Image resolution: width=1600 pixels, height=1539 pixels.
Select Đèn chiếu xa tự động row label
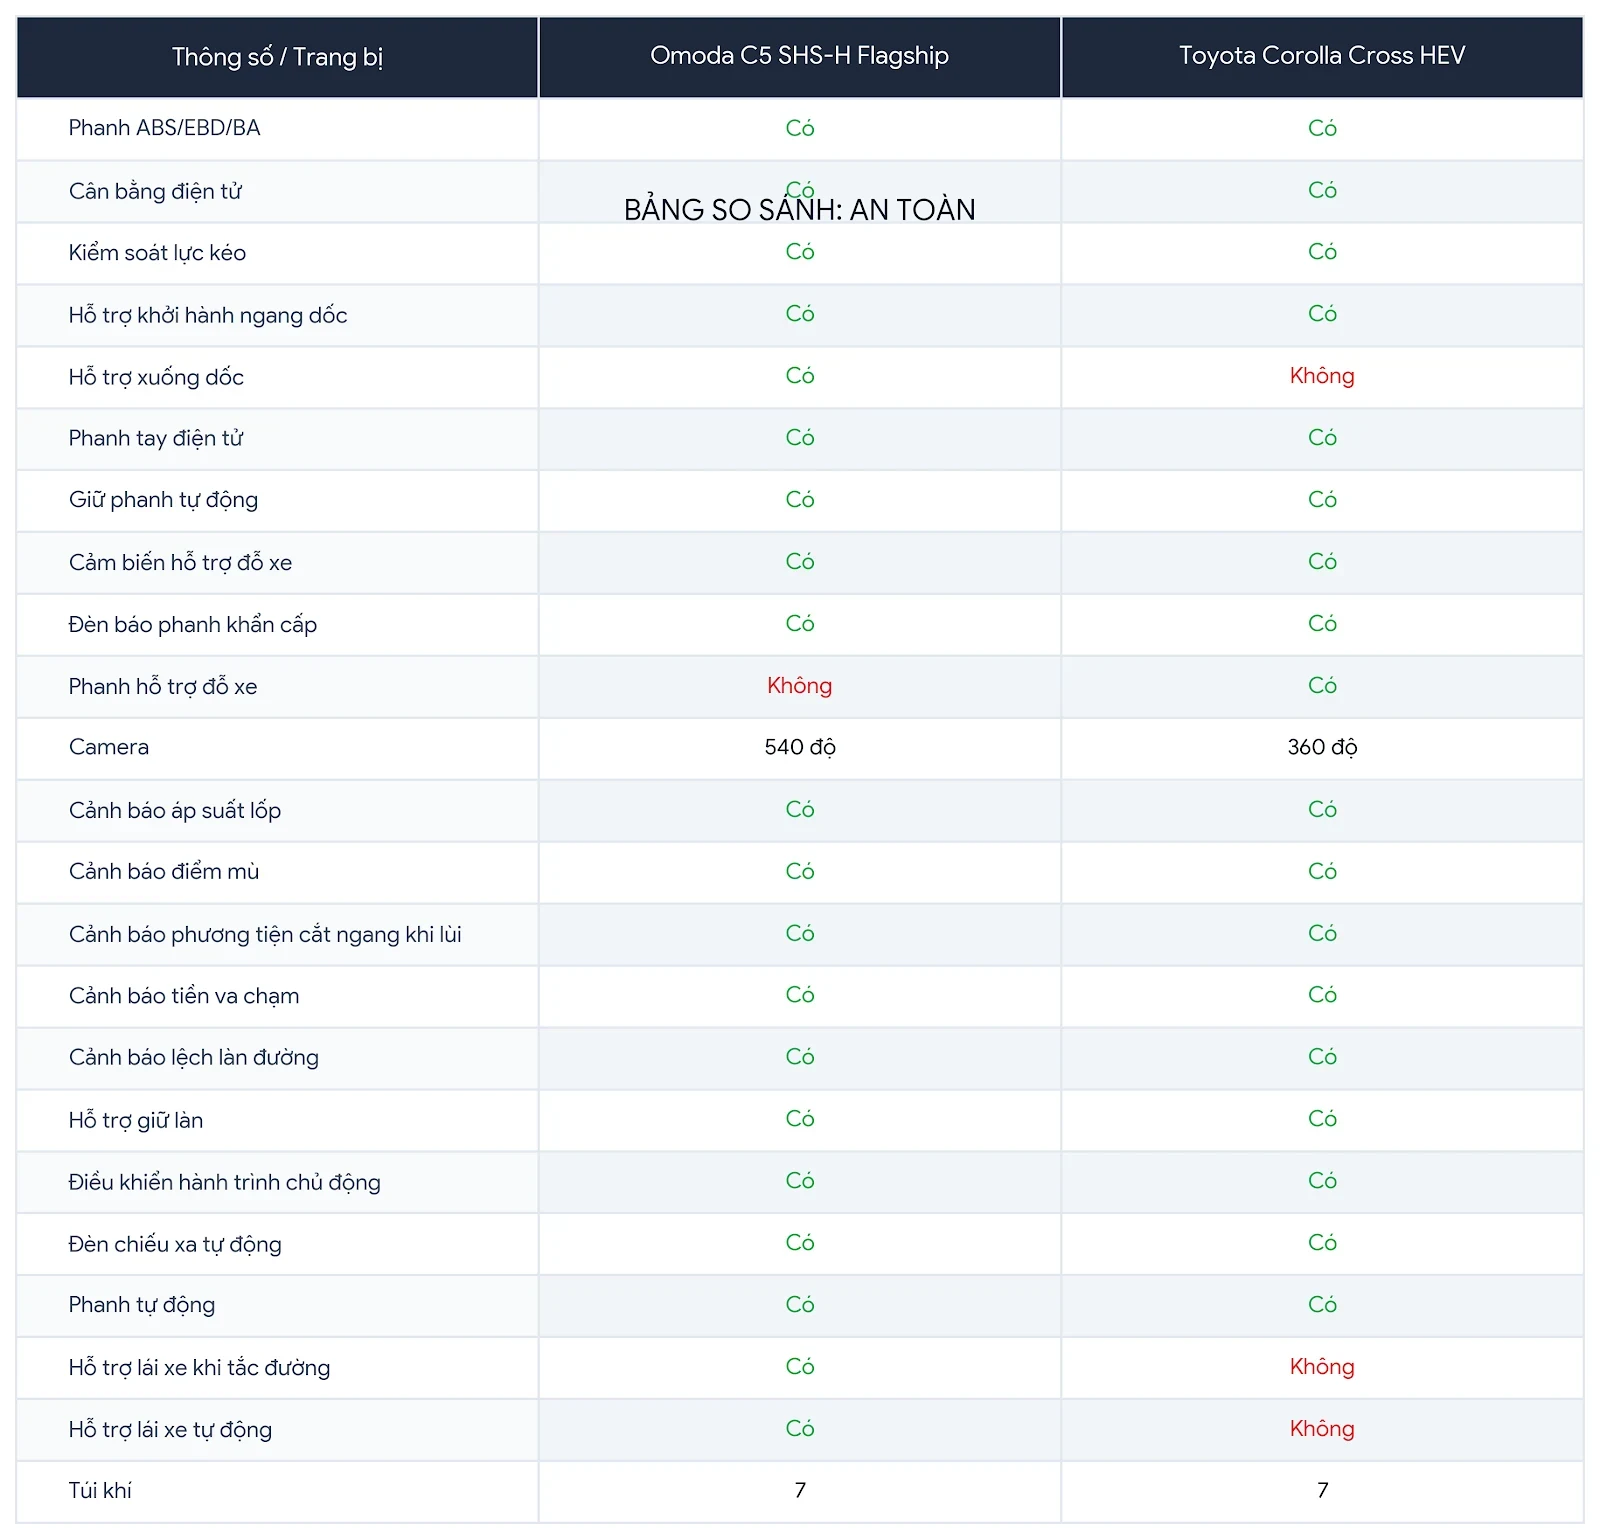[x=175, y=1244]
